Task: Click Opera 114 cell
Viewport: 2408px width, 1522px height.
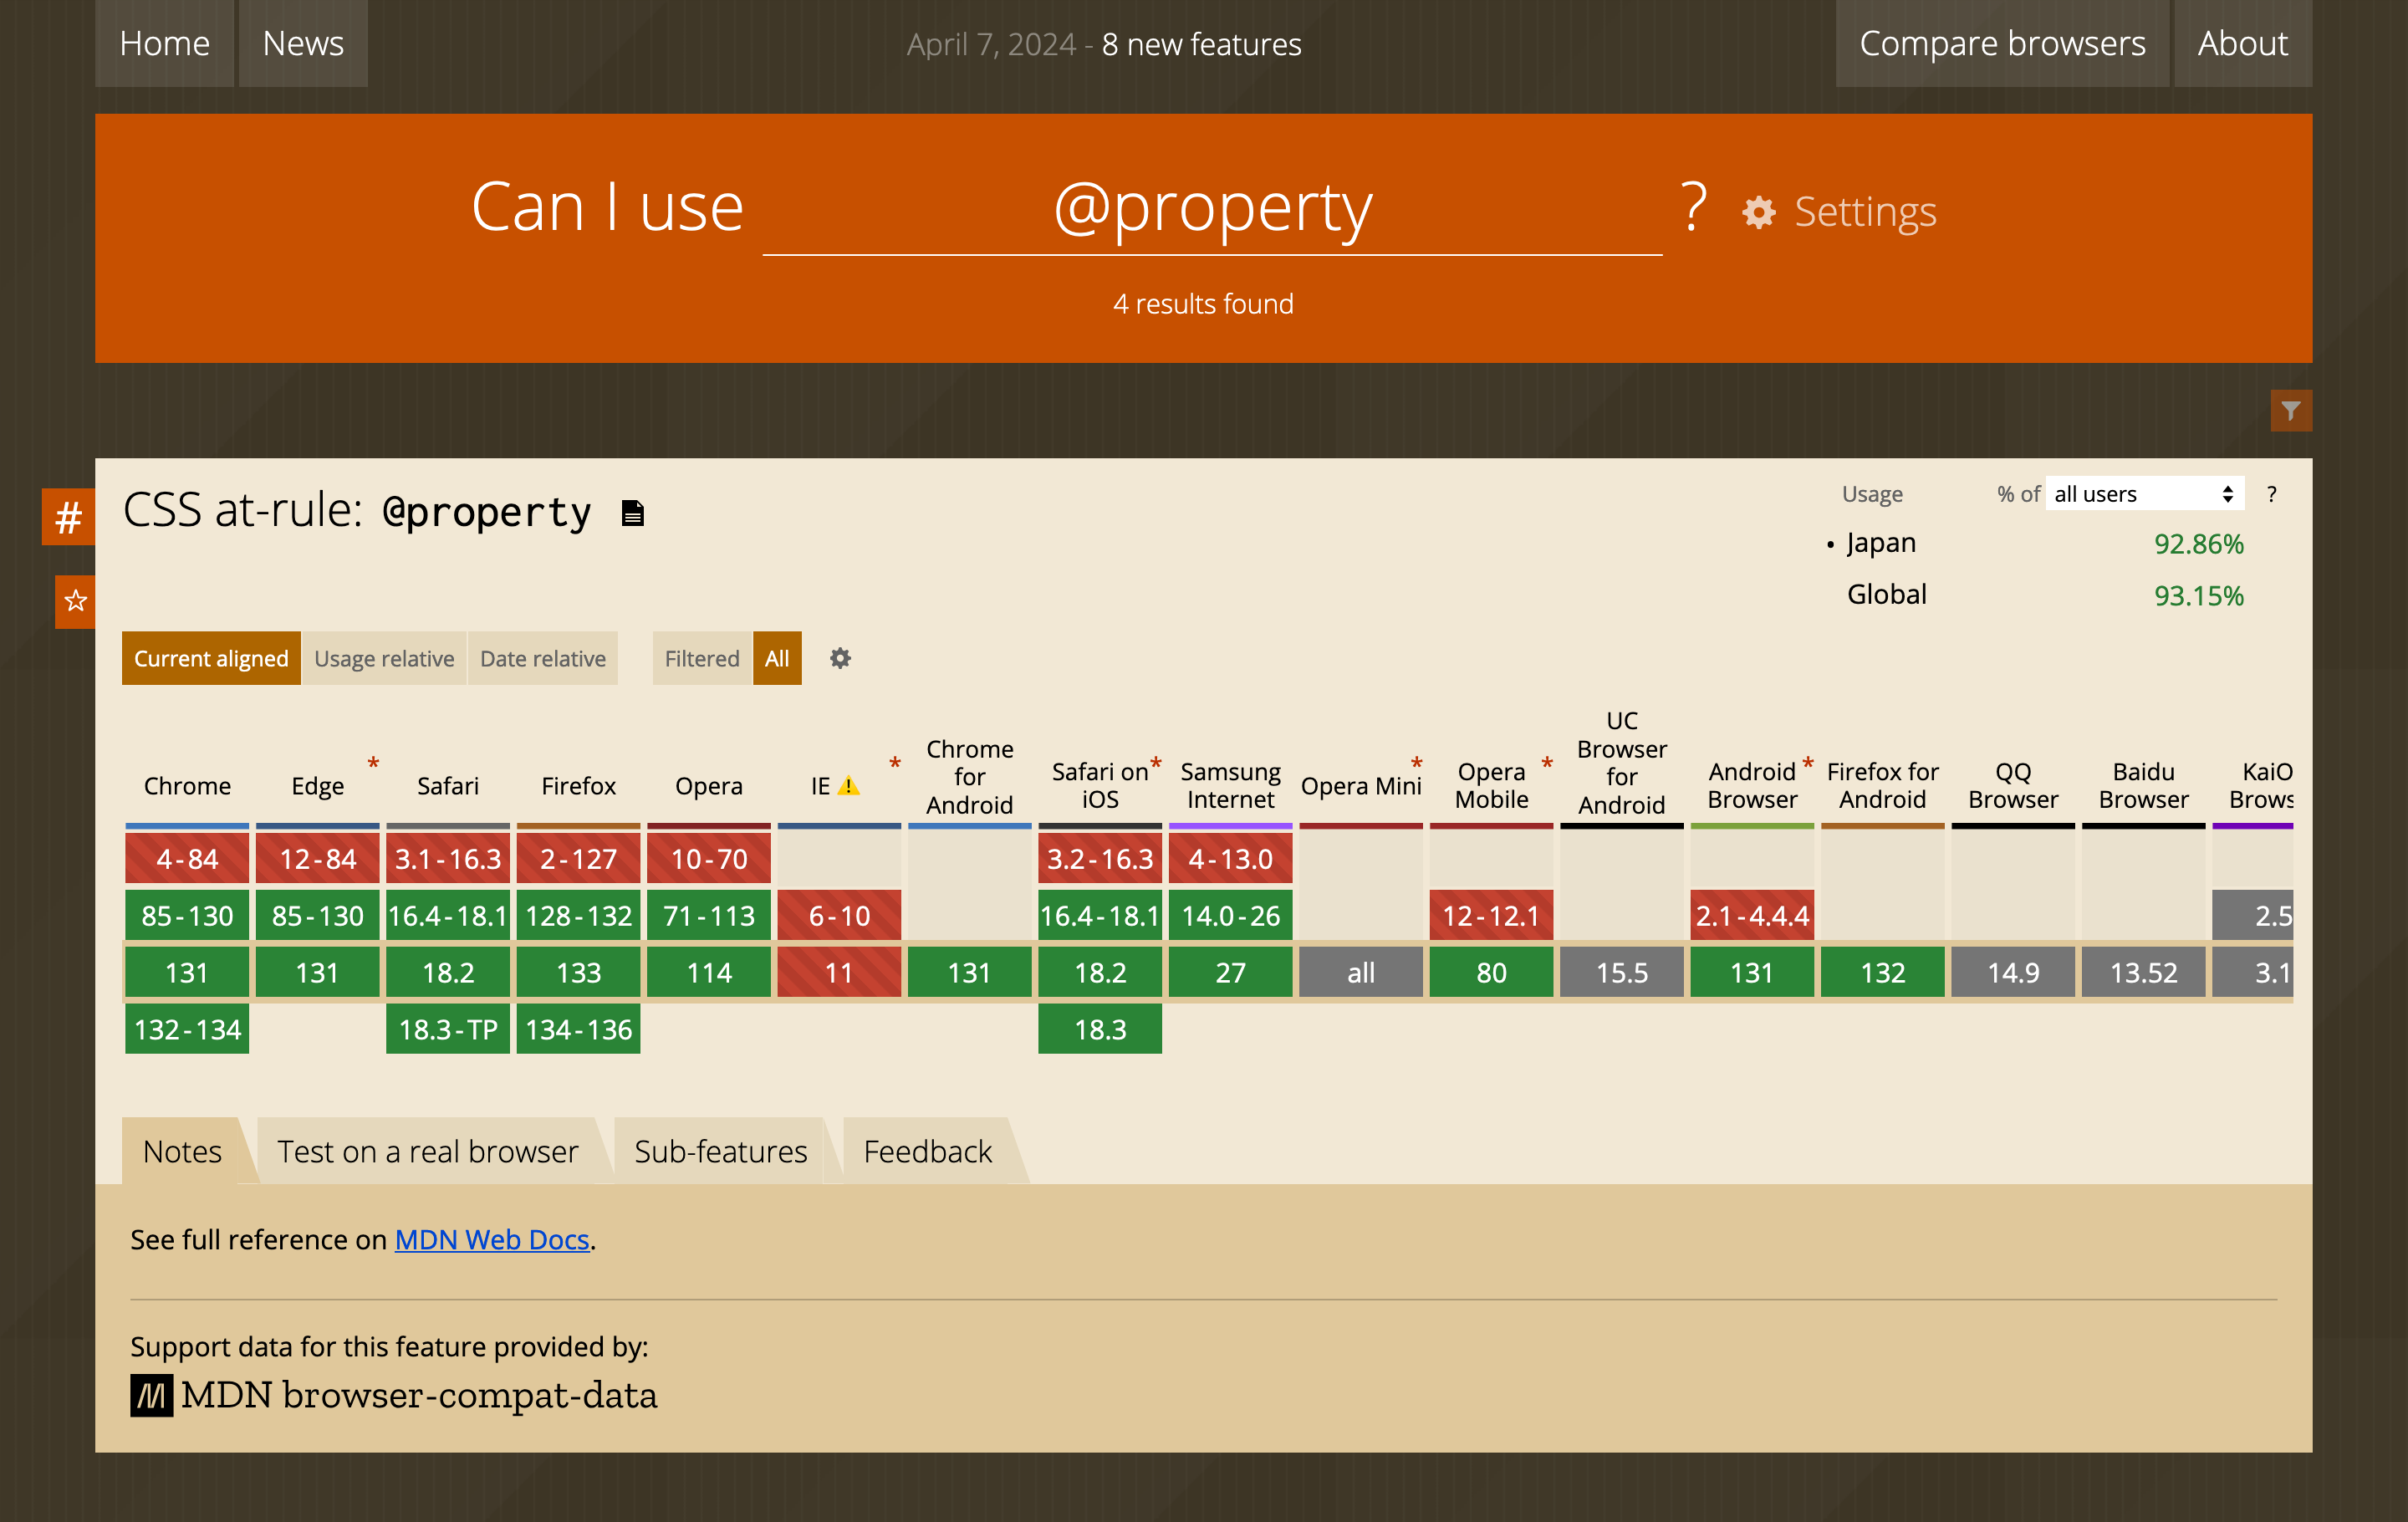Action: click(709, 972)
